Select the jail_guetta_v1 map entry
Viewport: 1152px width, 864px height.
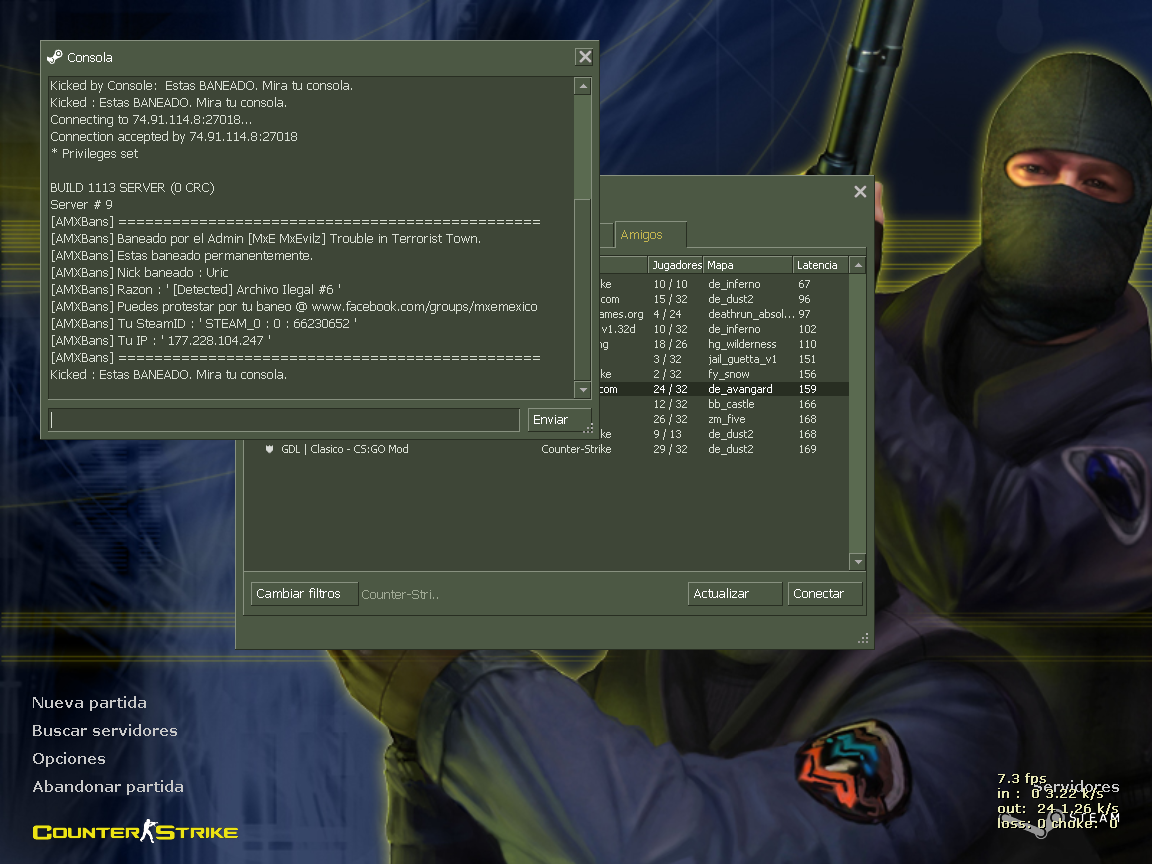pos(742,359)
